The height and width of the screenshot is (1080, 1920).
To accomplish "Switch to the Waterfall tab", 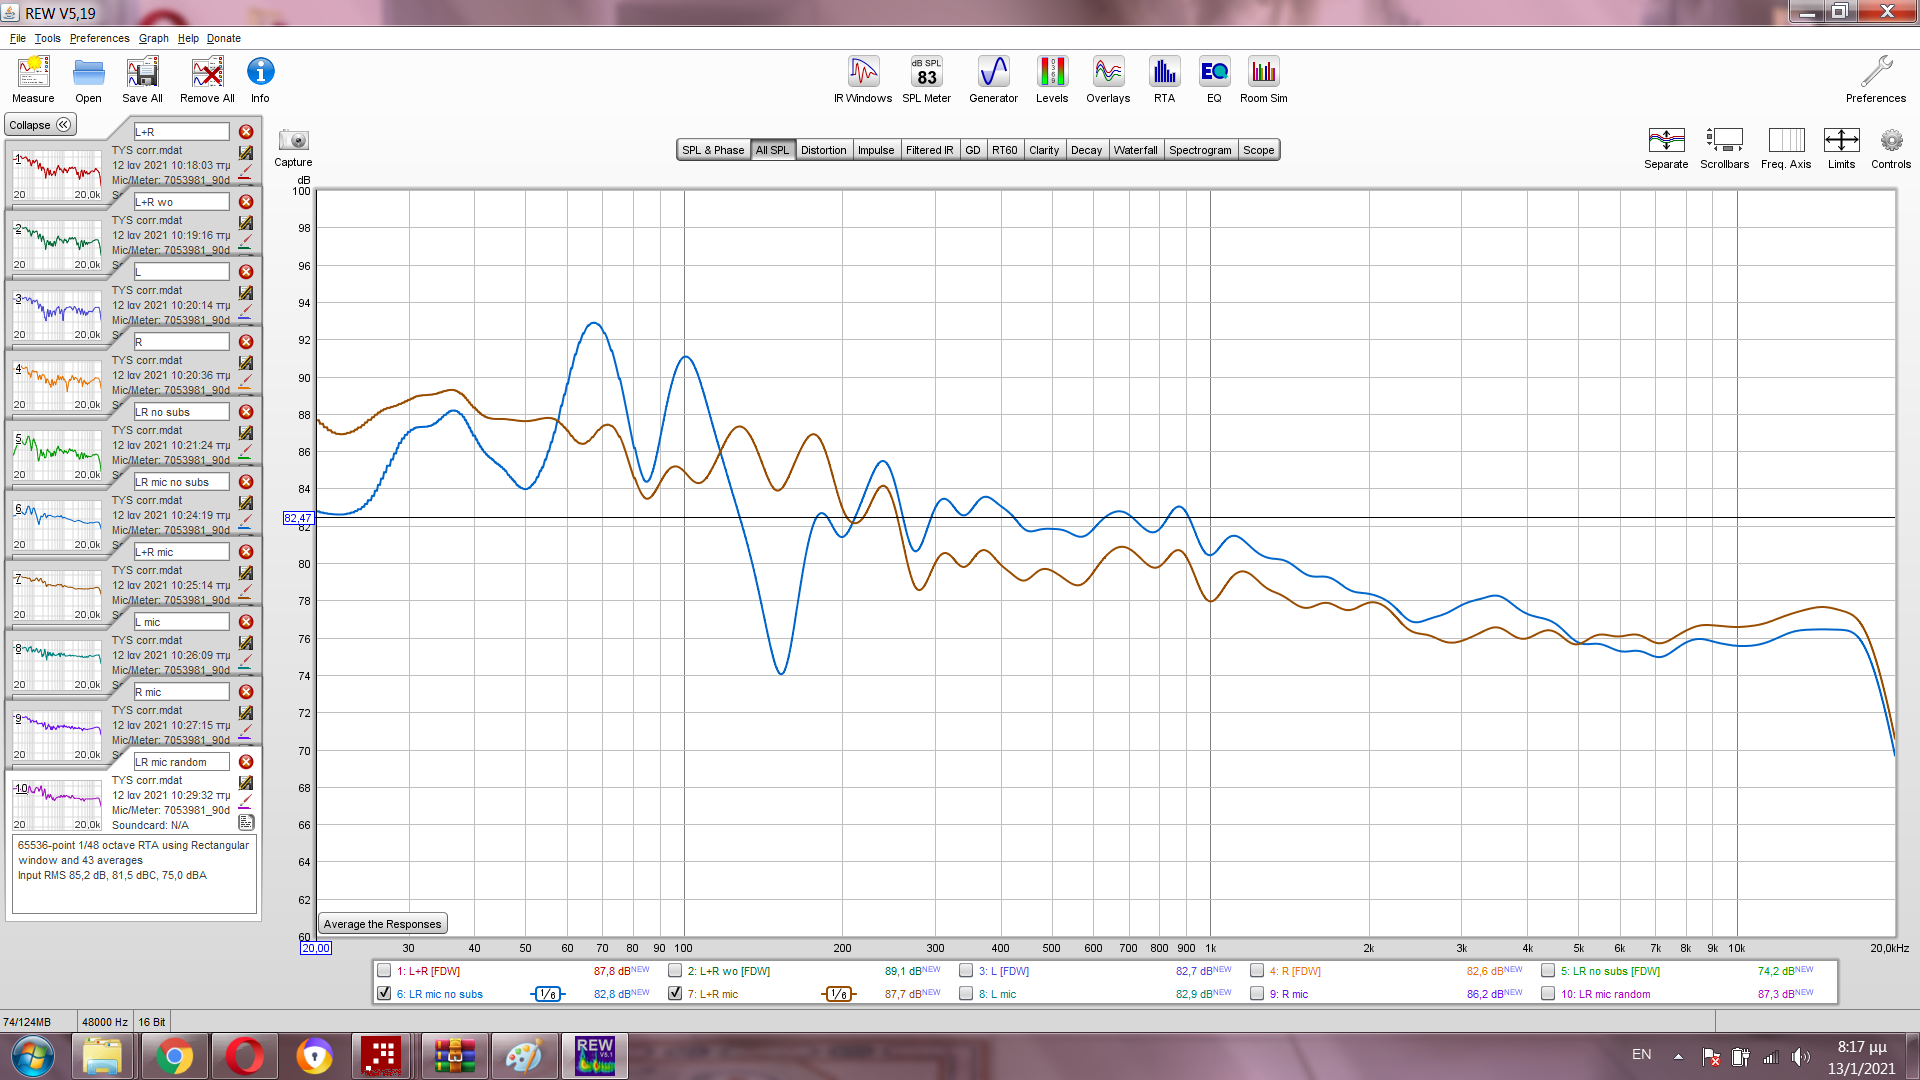I will [1135, 150].
